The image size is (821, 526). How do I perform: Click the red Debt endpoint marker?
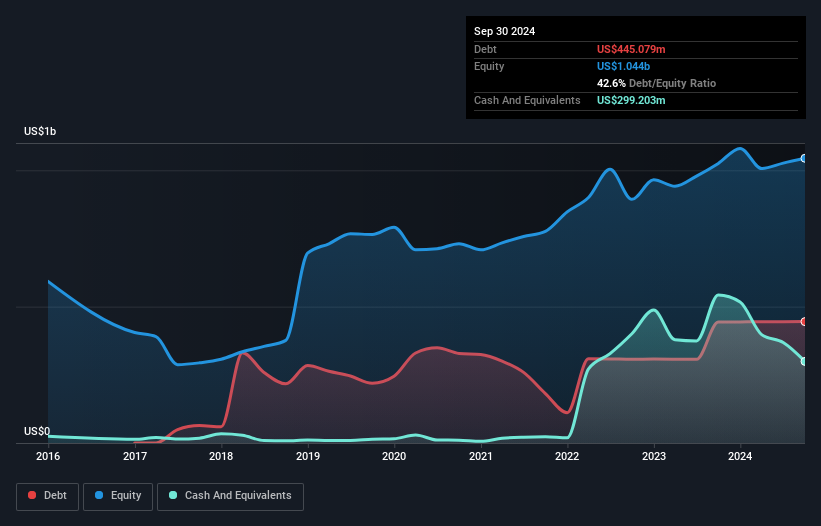click(x=804, y=322)
